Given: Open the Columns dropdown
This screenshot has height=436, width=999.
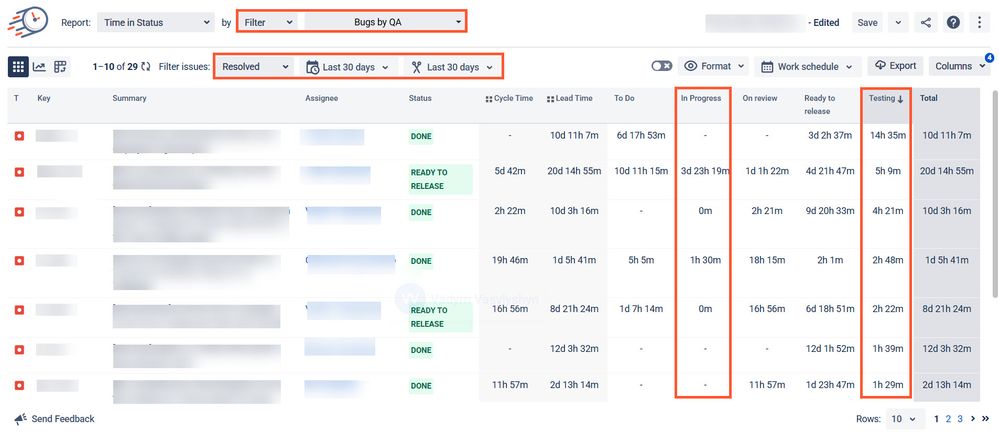Looking at the screenshot, I should [959, 66].
